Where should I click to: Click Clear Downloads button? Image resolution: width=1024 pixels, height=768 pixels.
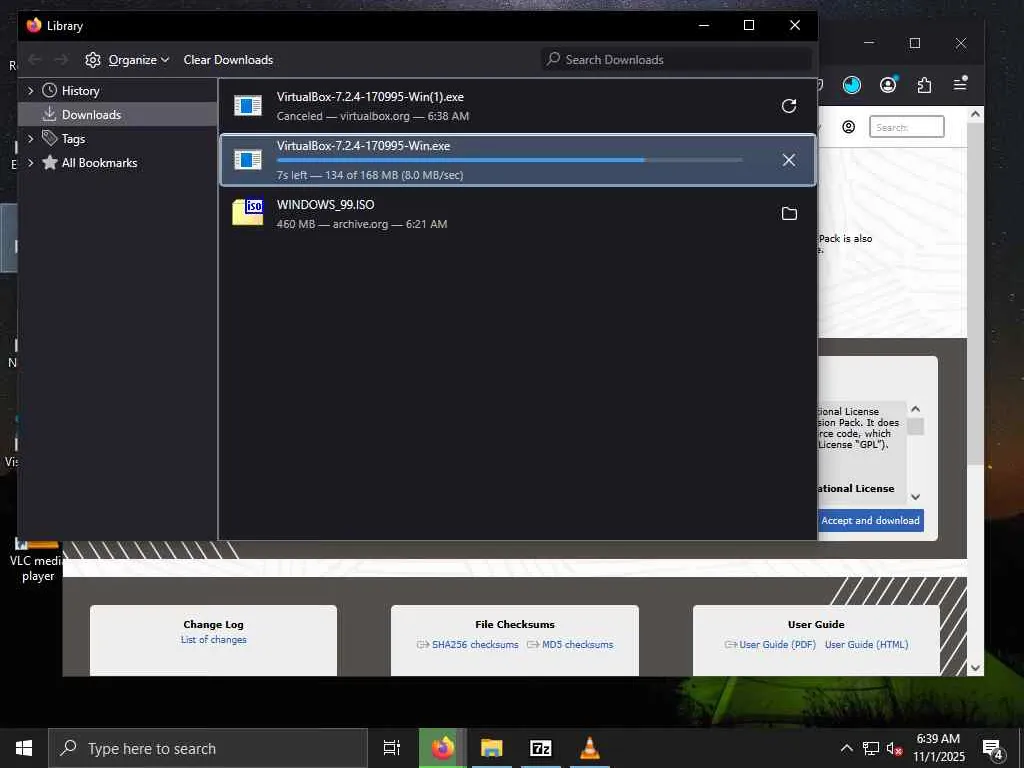[228, 60]
